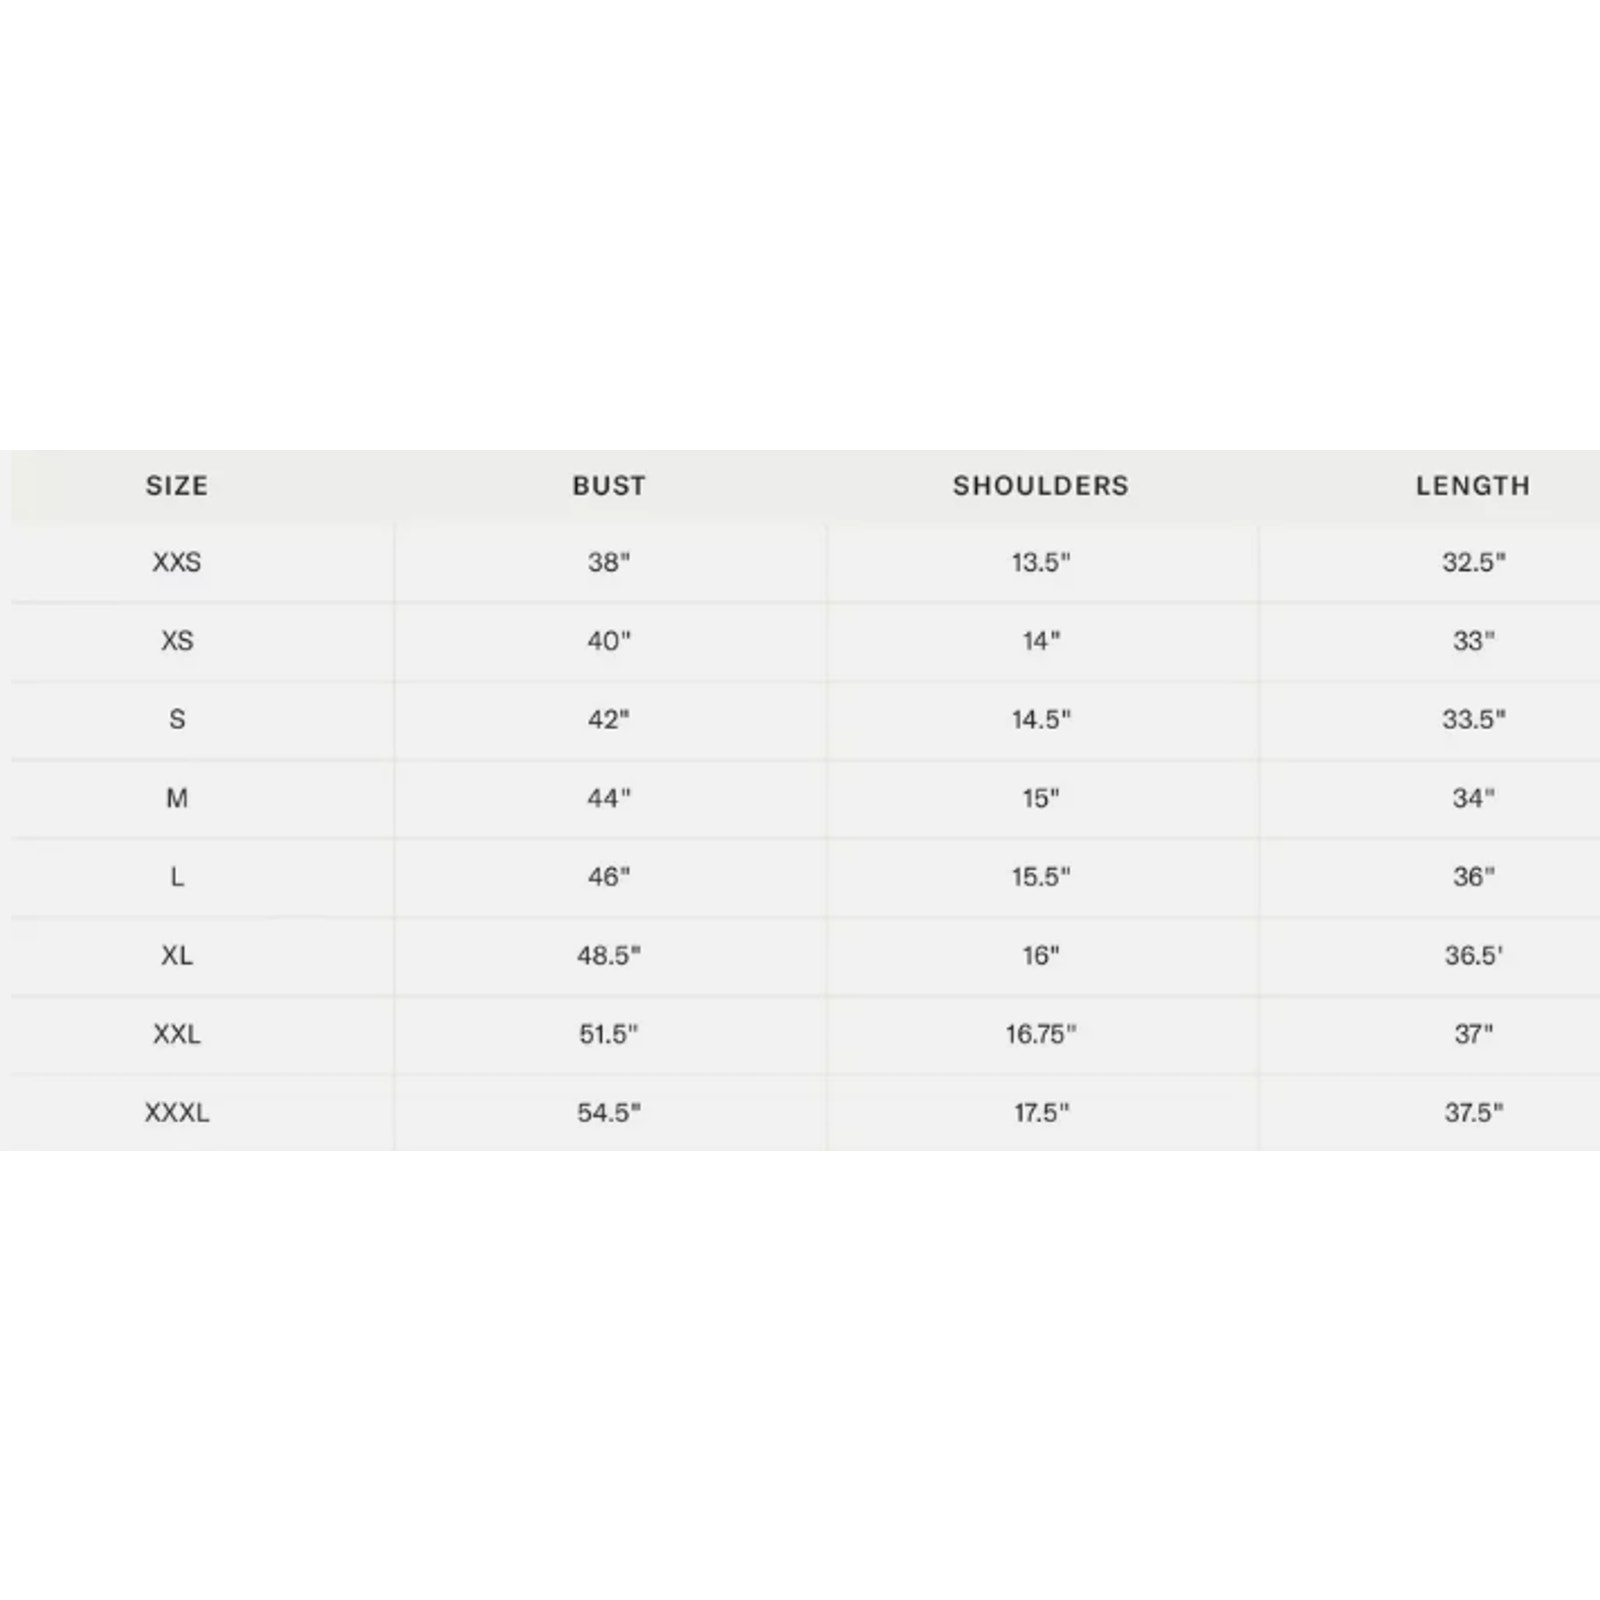Click the LENGTH column header
Image resolution: width=1600 pixels, height=1600 pixels.
[1473, 486]
